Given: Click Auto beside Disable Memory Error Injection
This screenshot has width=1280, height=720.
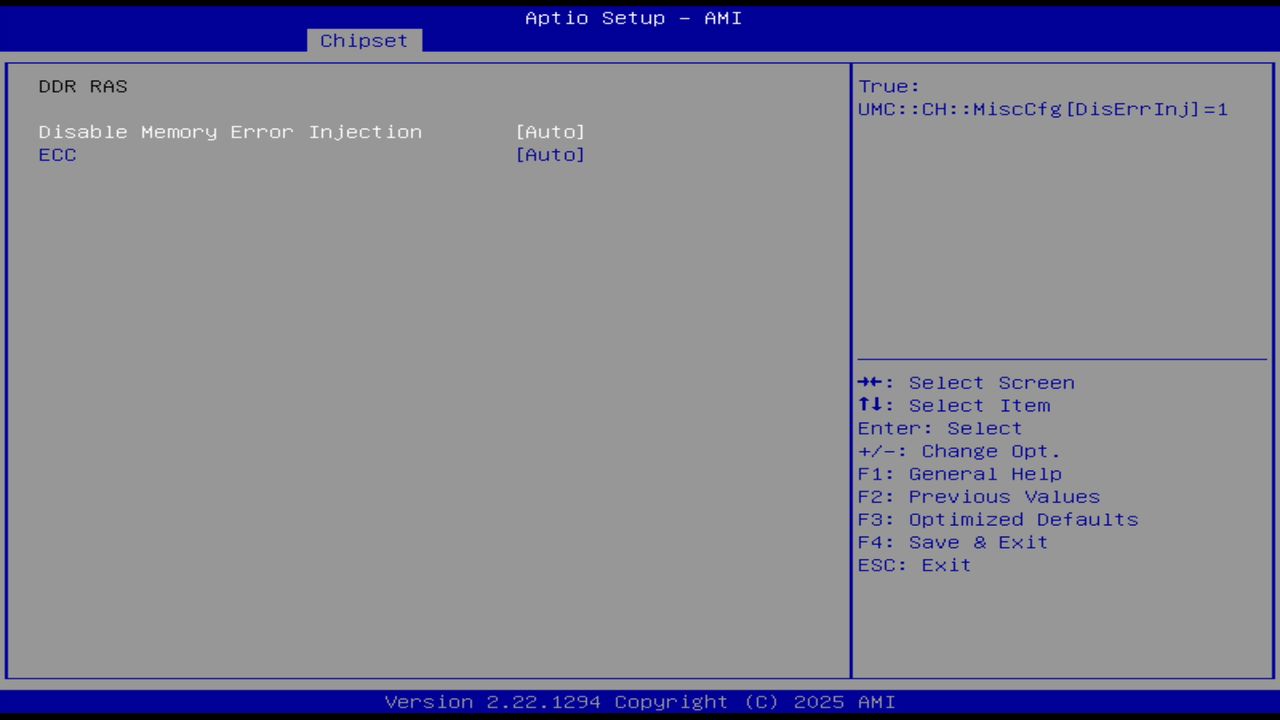Looking at the screenshot, I should point(550,131).
